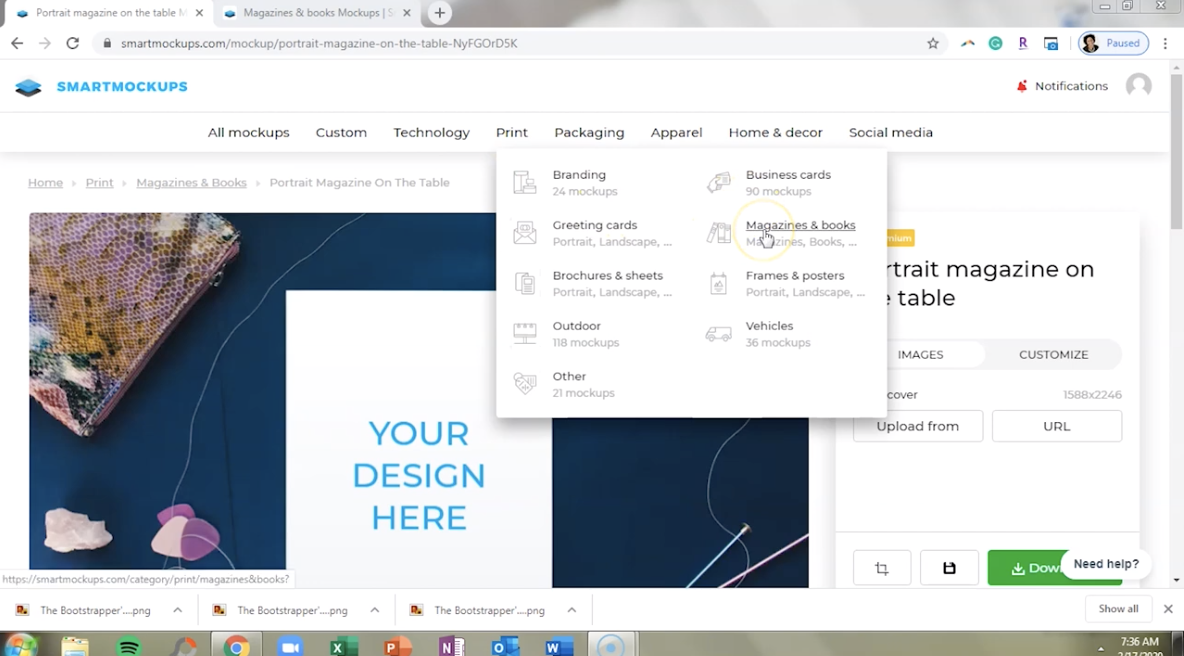Click Upload from for the cover image
Viewport: 1184px width, 656px height.
(917, 425)
